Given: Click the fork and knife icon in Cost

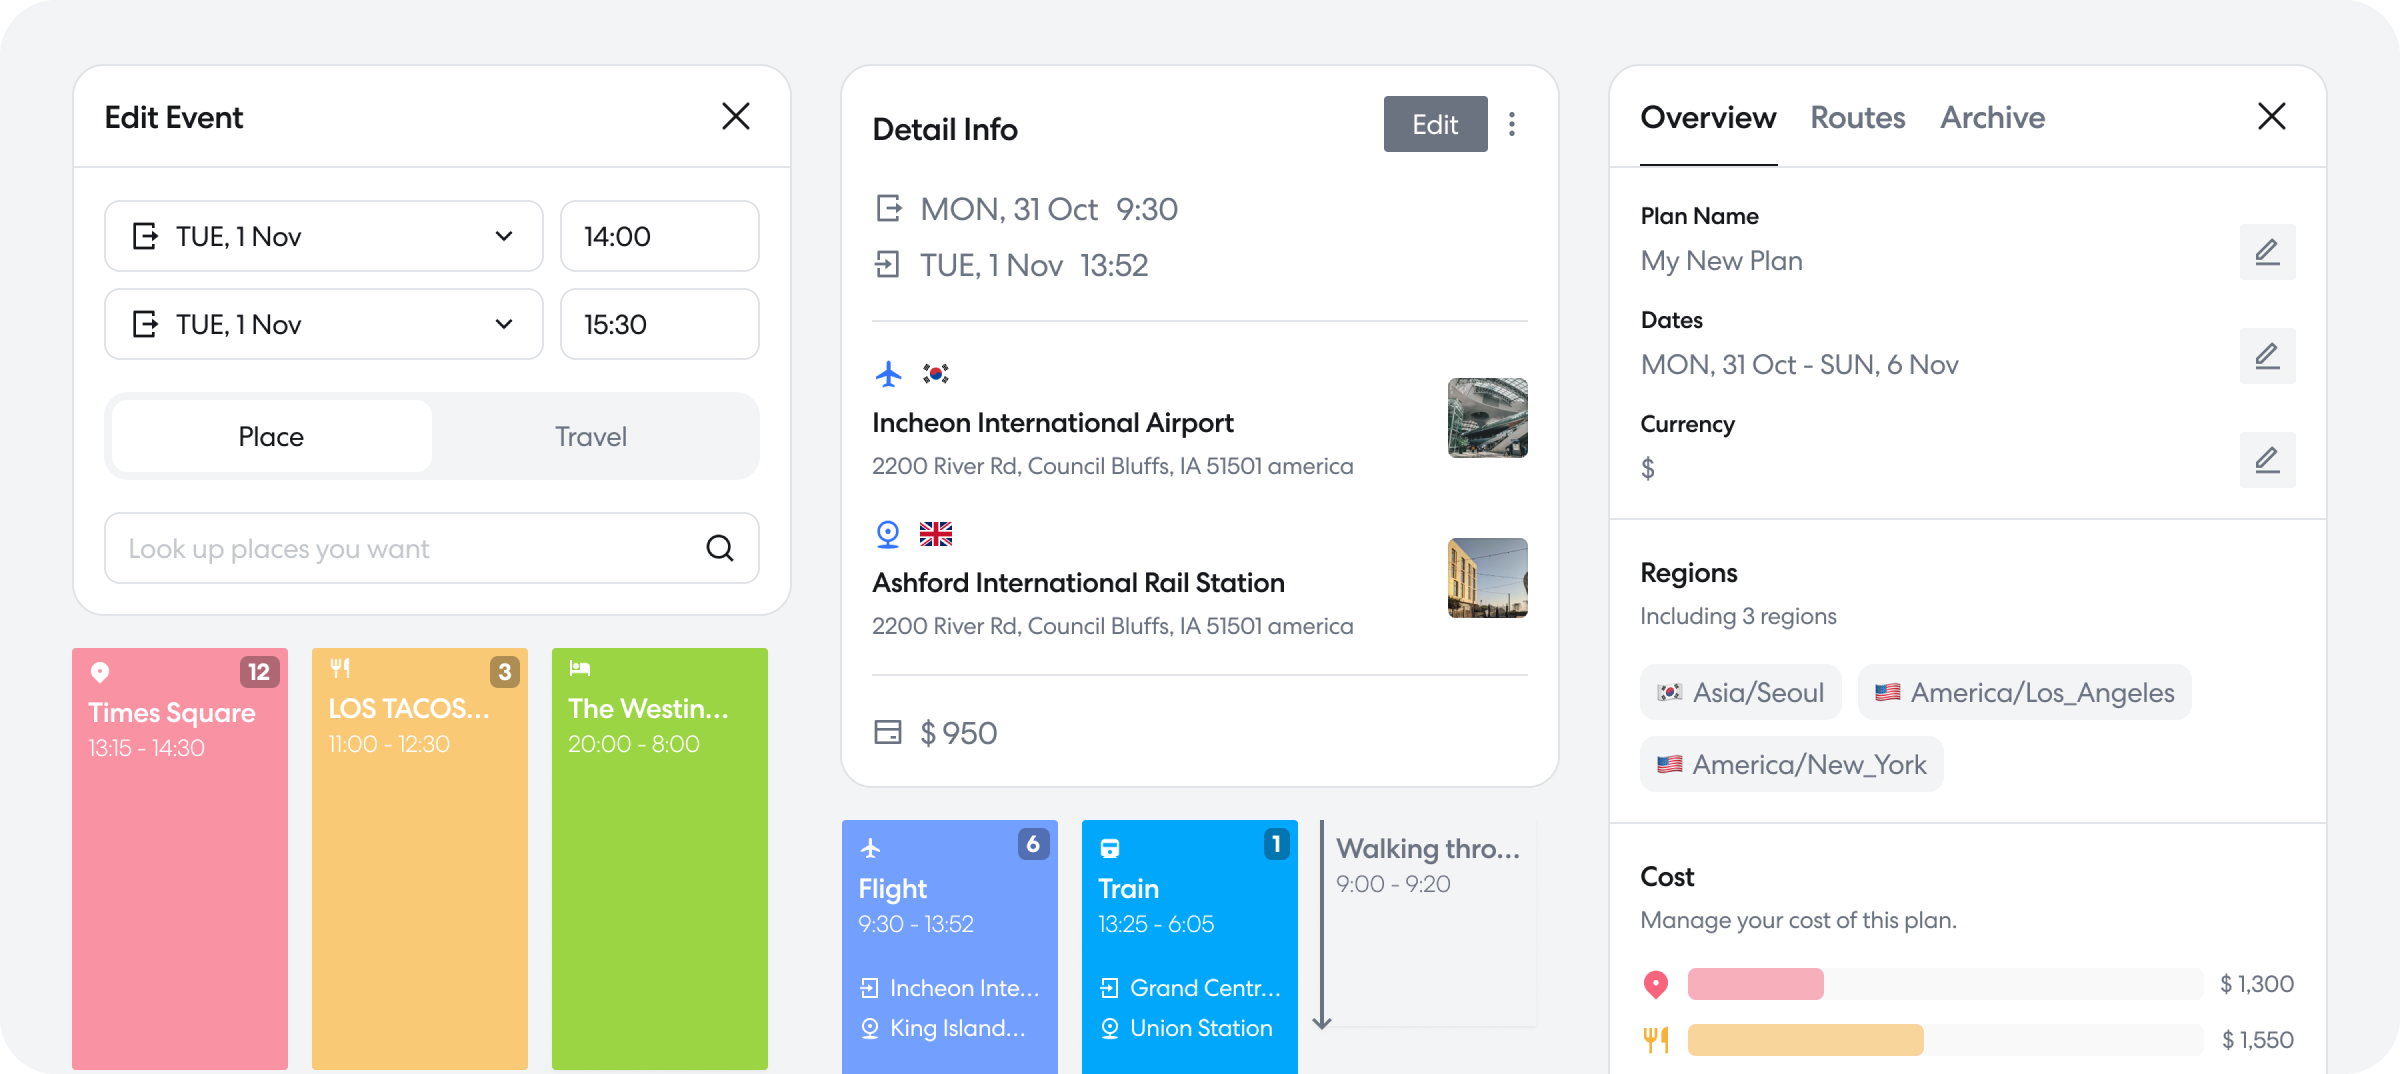Looking at the screenshot, I should pyautogui.click(x=1656, y=1040).
